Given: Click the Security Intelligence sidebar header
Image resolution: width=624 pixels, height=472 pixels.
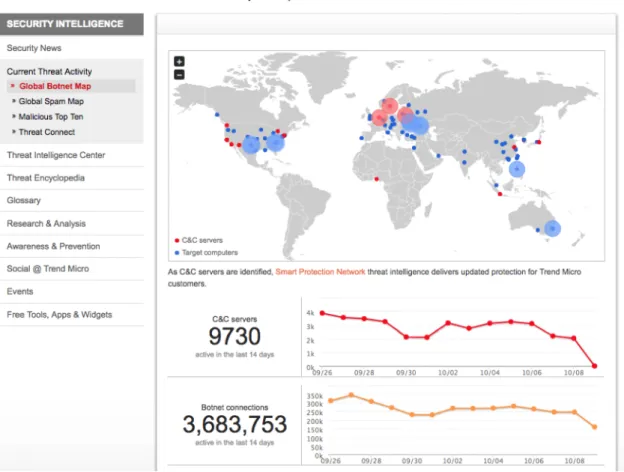Looking at the screenshot, I should click(72, 24).
